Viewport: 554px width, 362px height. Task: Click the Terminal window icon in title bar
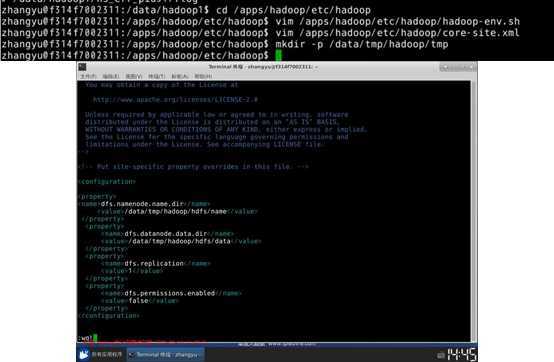(82, 67)
